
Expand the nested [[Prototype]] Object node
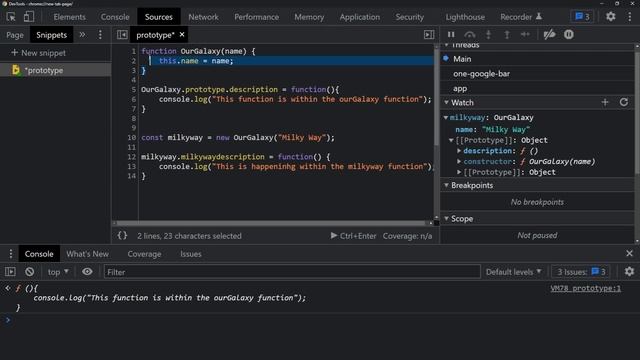coord(459,172)
